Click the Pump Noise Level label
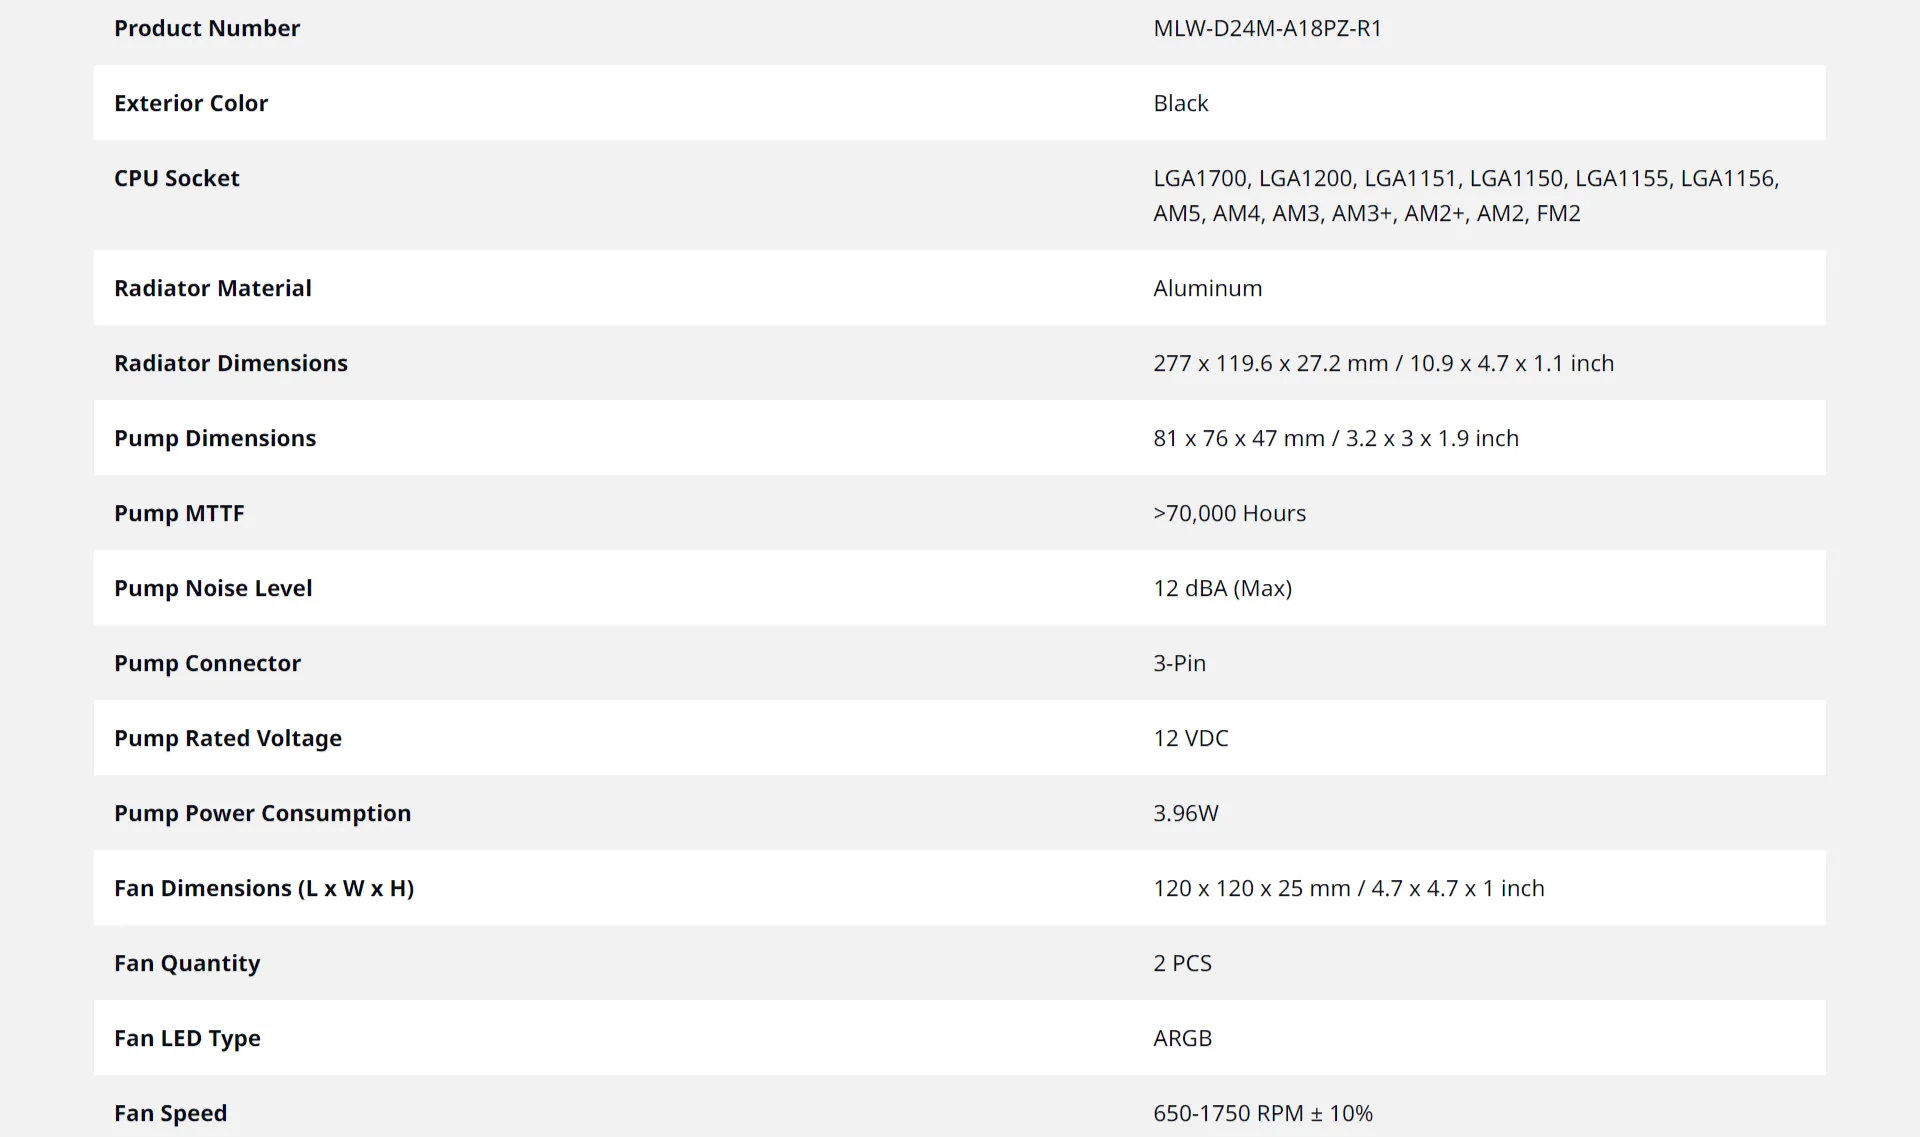1920x1137 pixels. (x=213, y=588)
